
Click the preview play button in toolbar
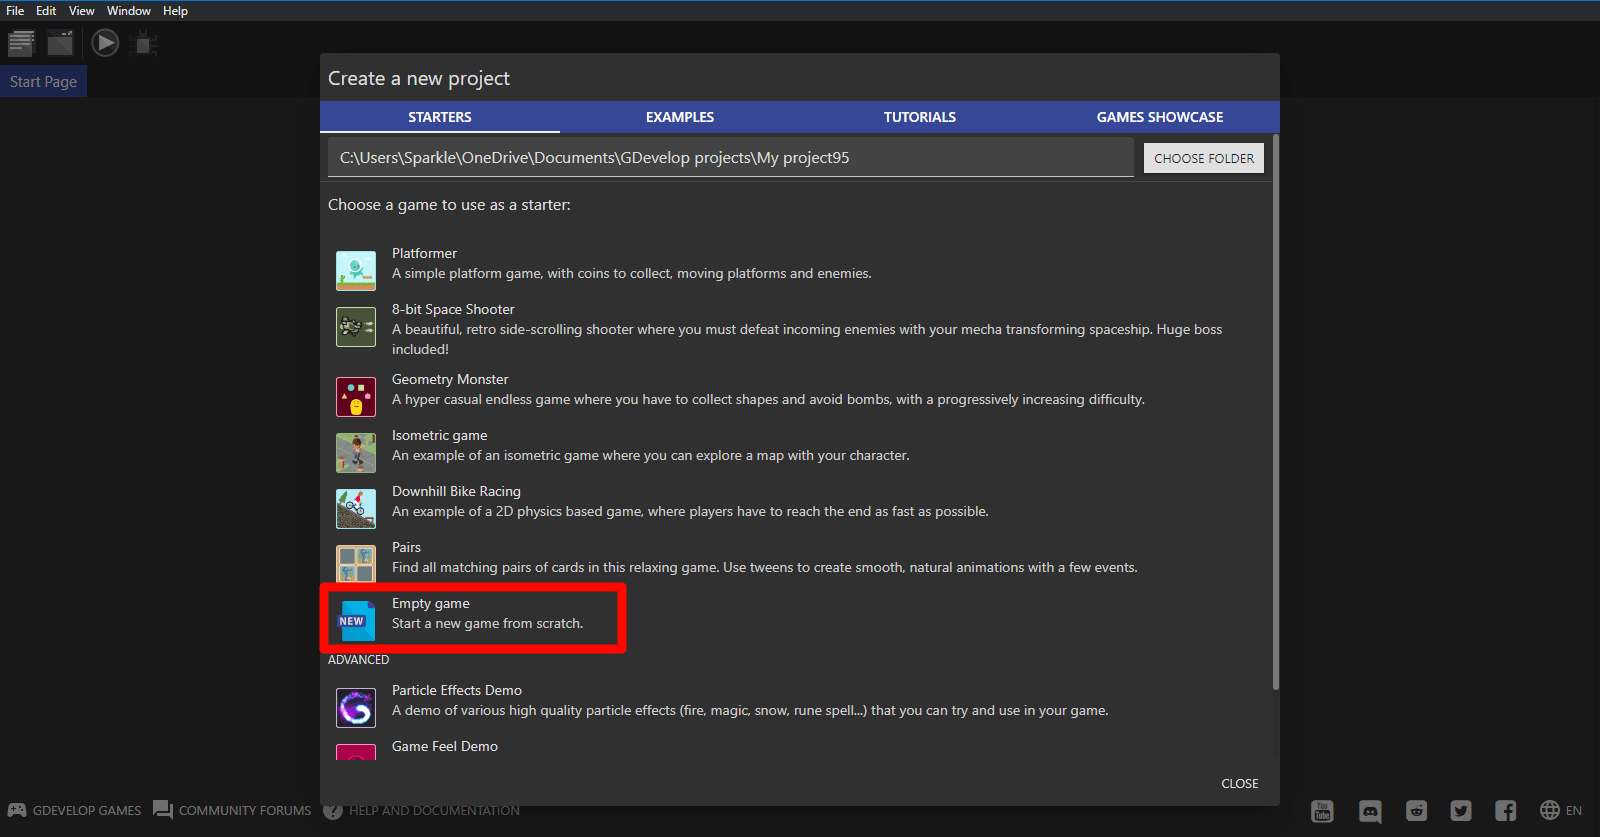pos(105,43)
